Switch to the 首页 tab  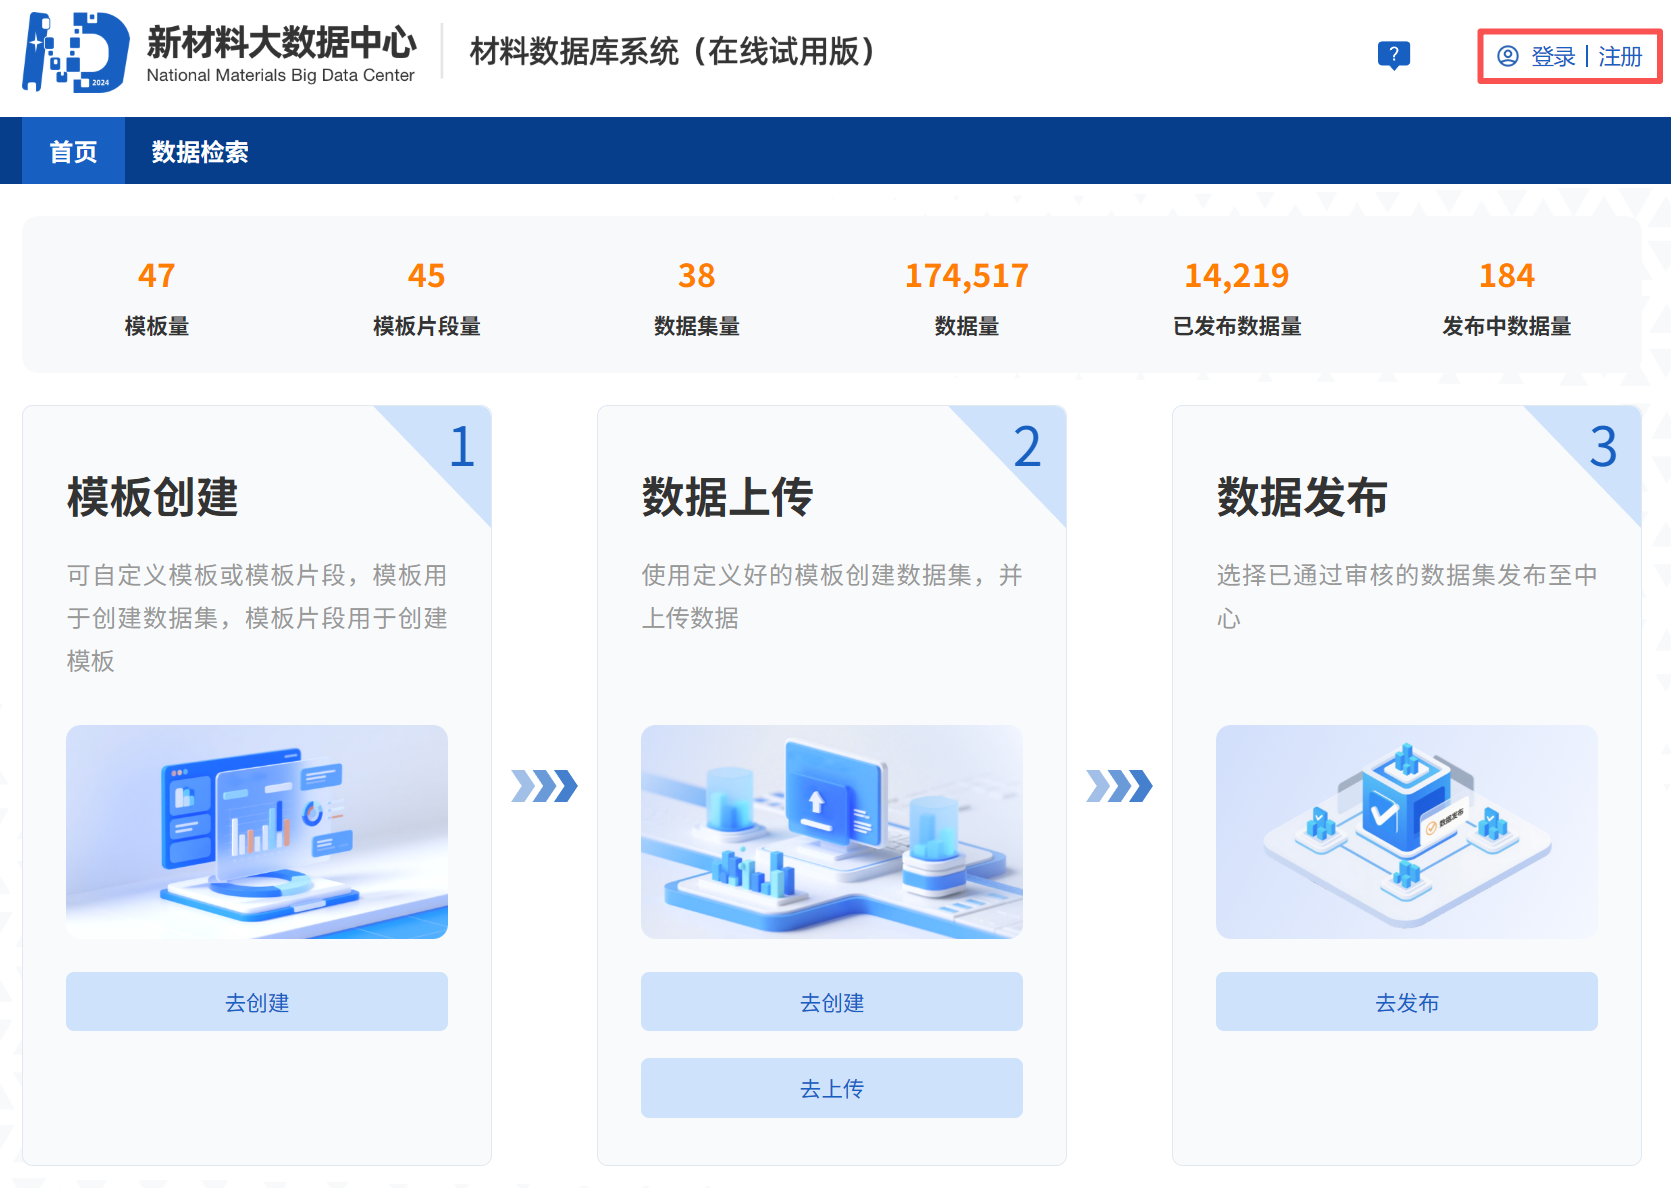(73, 151)
